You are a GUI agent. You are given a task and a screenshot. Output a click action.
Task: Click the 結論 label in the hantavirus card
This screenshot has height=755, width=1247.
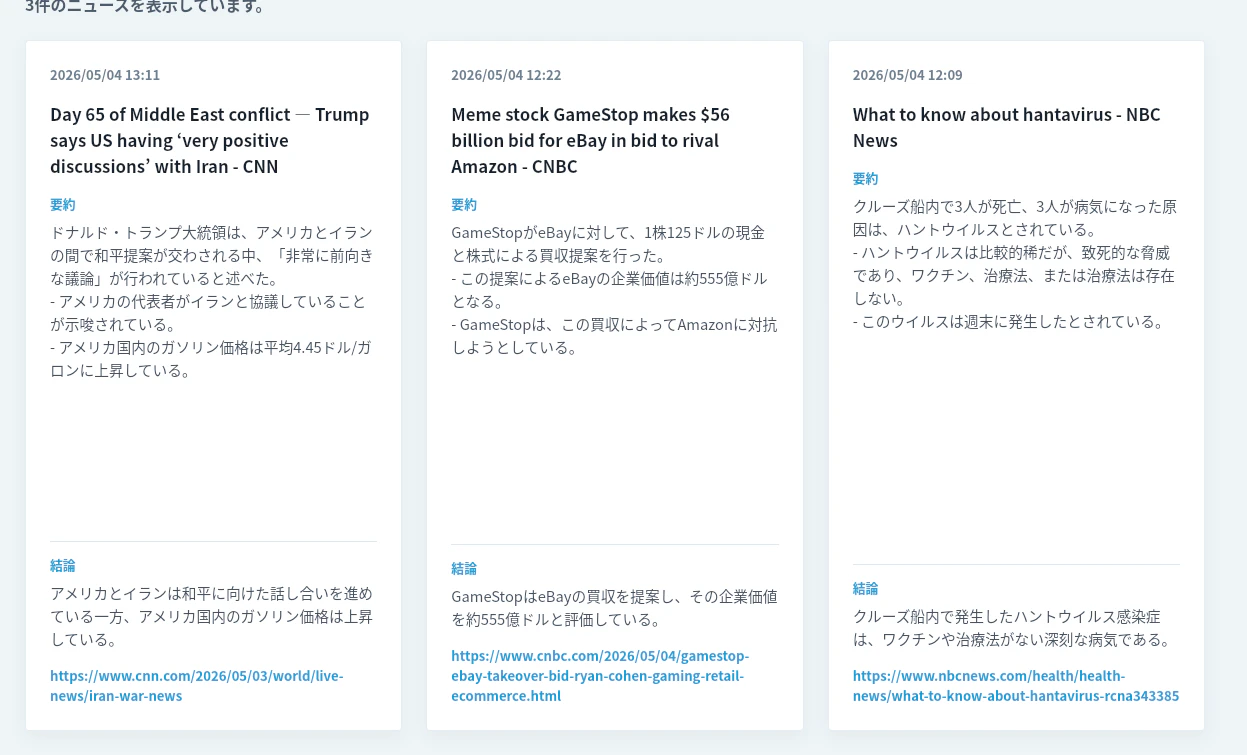pos(866,588)
